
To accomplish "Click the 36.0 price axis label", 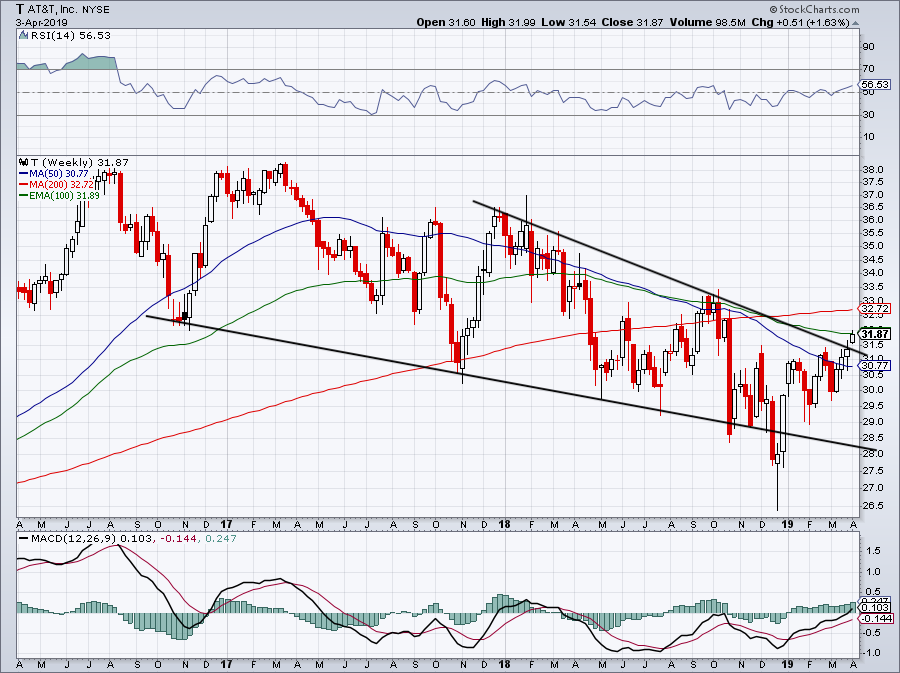I will click(x=872, y=220).
